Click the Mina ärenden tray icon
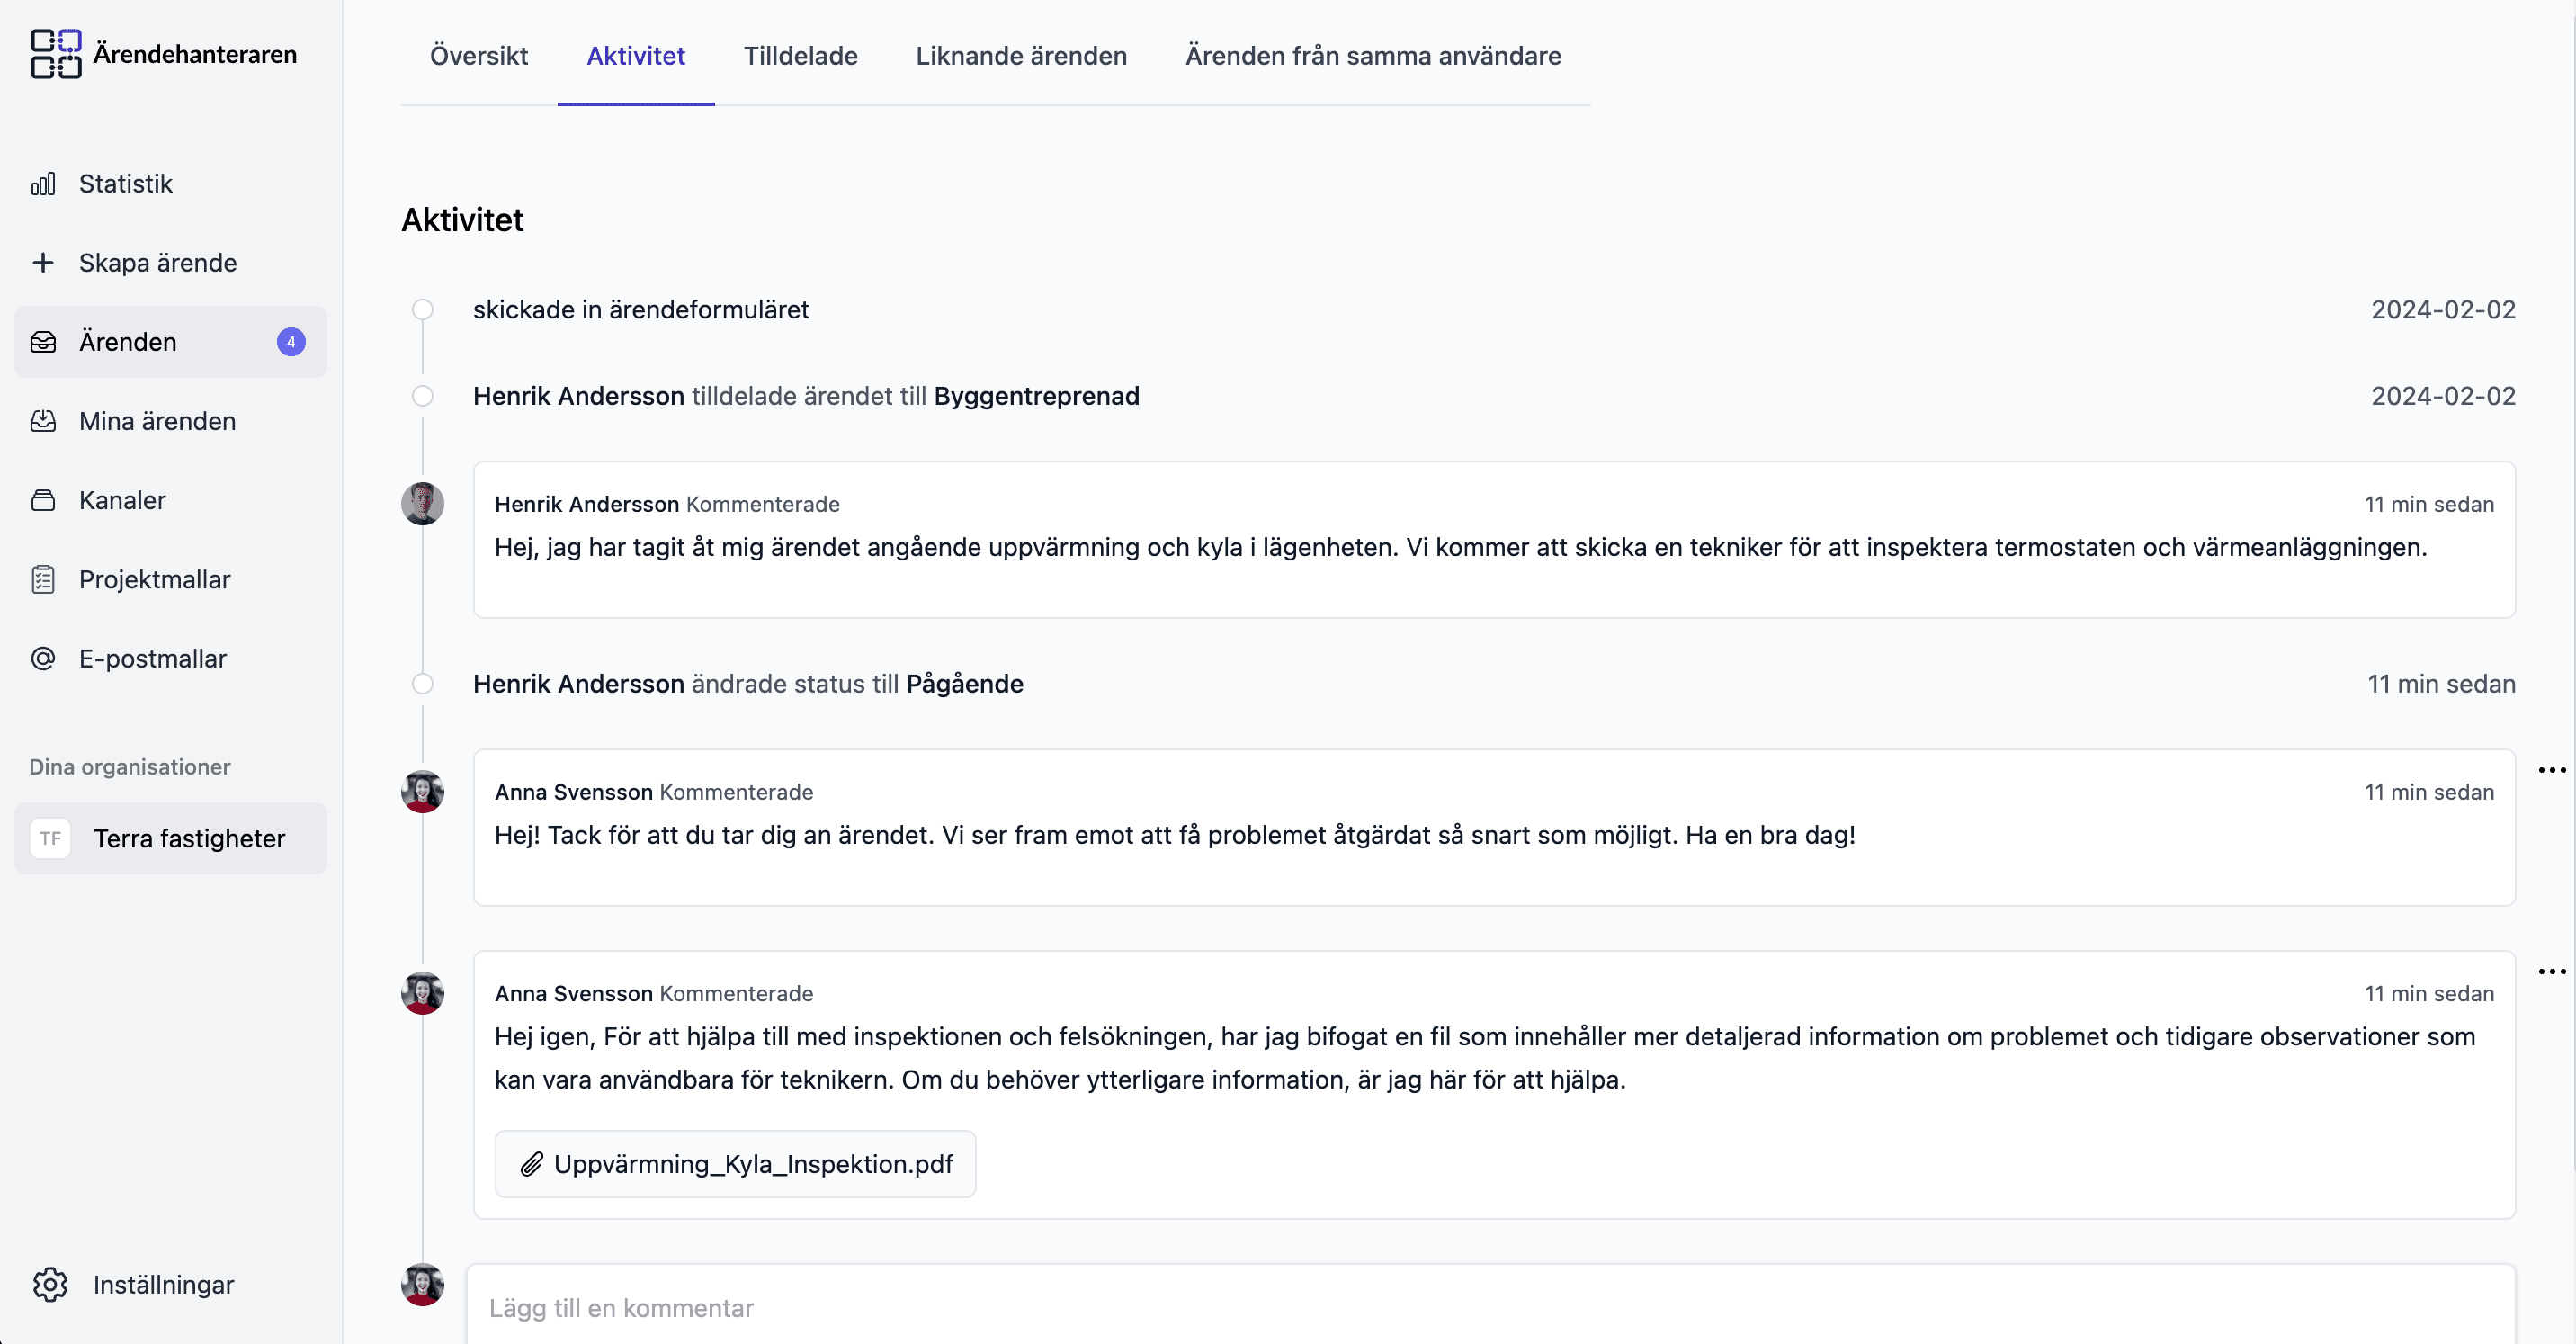The height and width of the screenshot is (1344, 2576). [43, 421]
